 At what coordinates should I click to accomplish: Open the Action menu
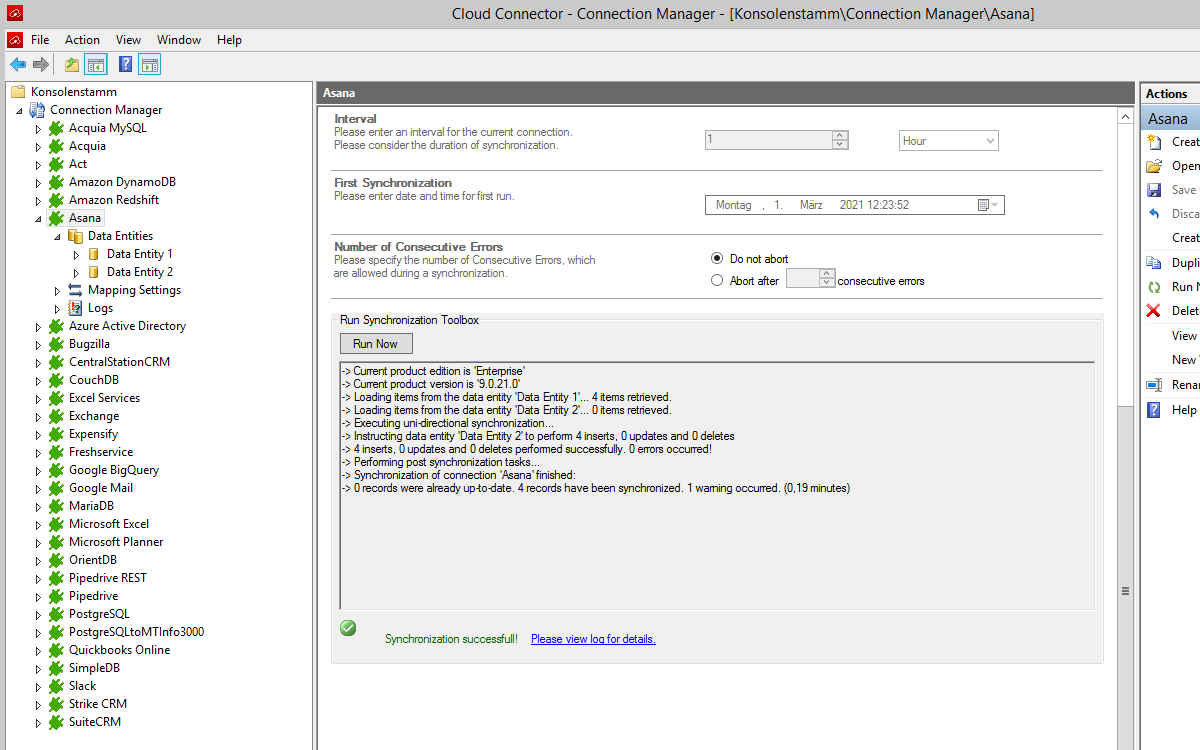coord(82,40)
